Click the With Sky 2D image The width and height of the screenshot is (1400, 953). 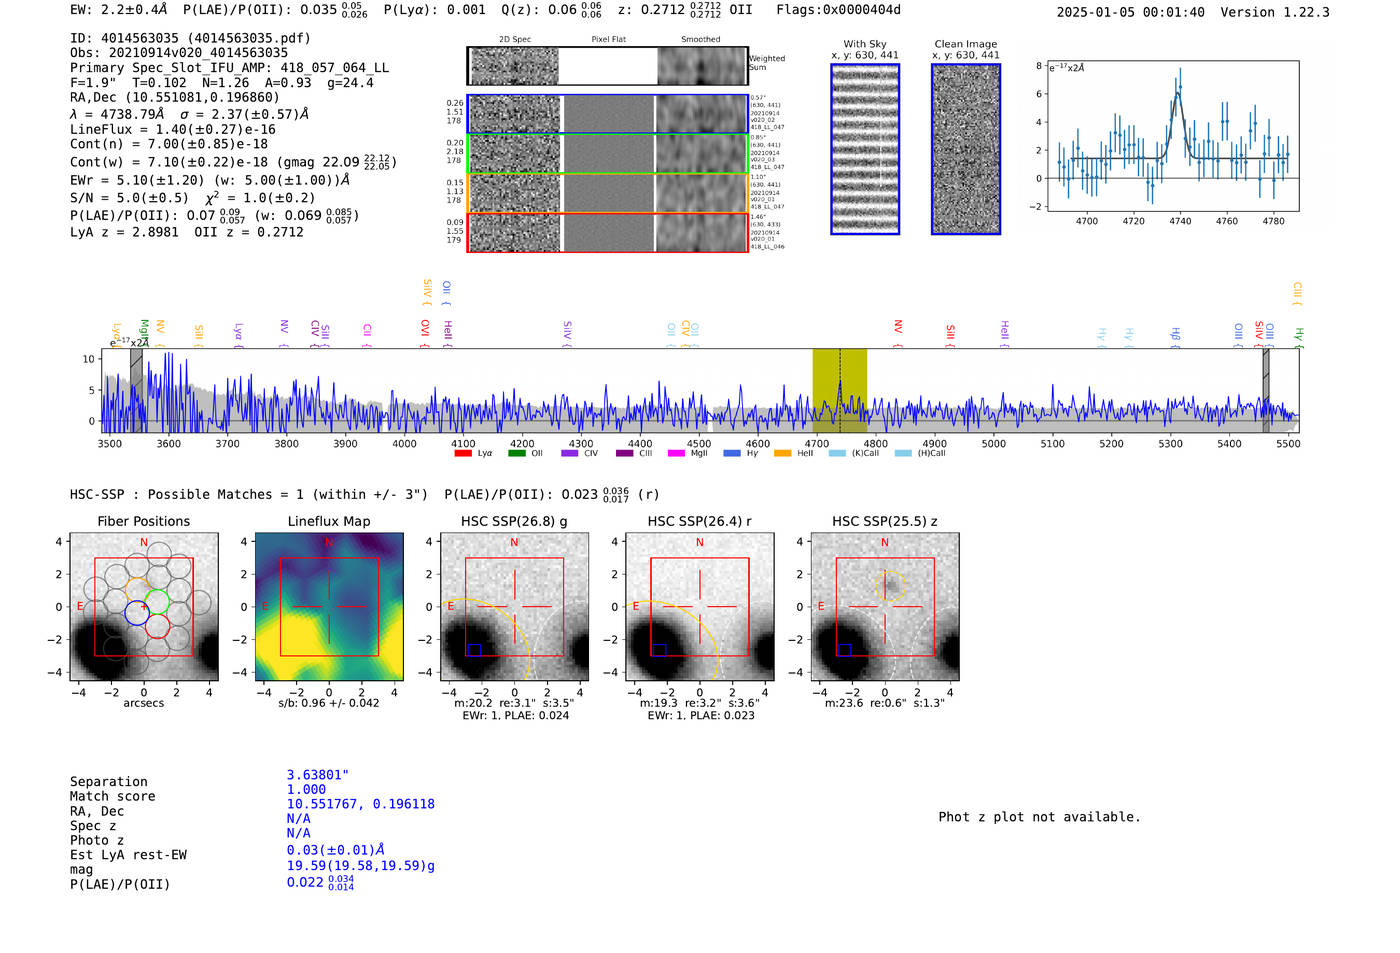pos(865,149)
